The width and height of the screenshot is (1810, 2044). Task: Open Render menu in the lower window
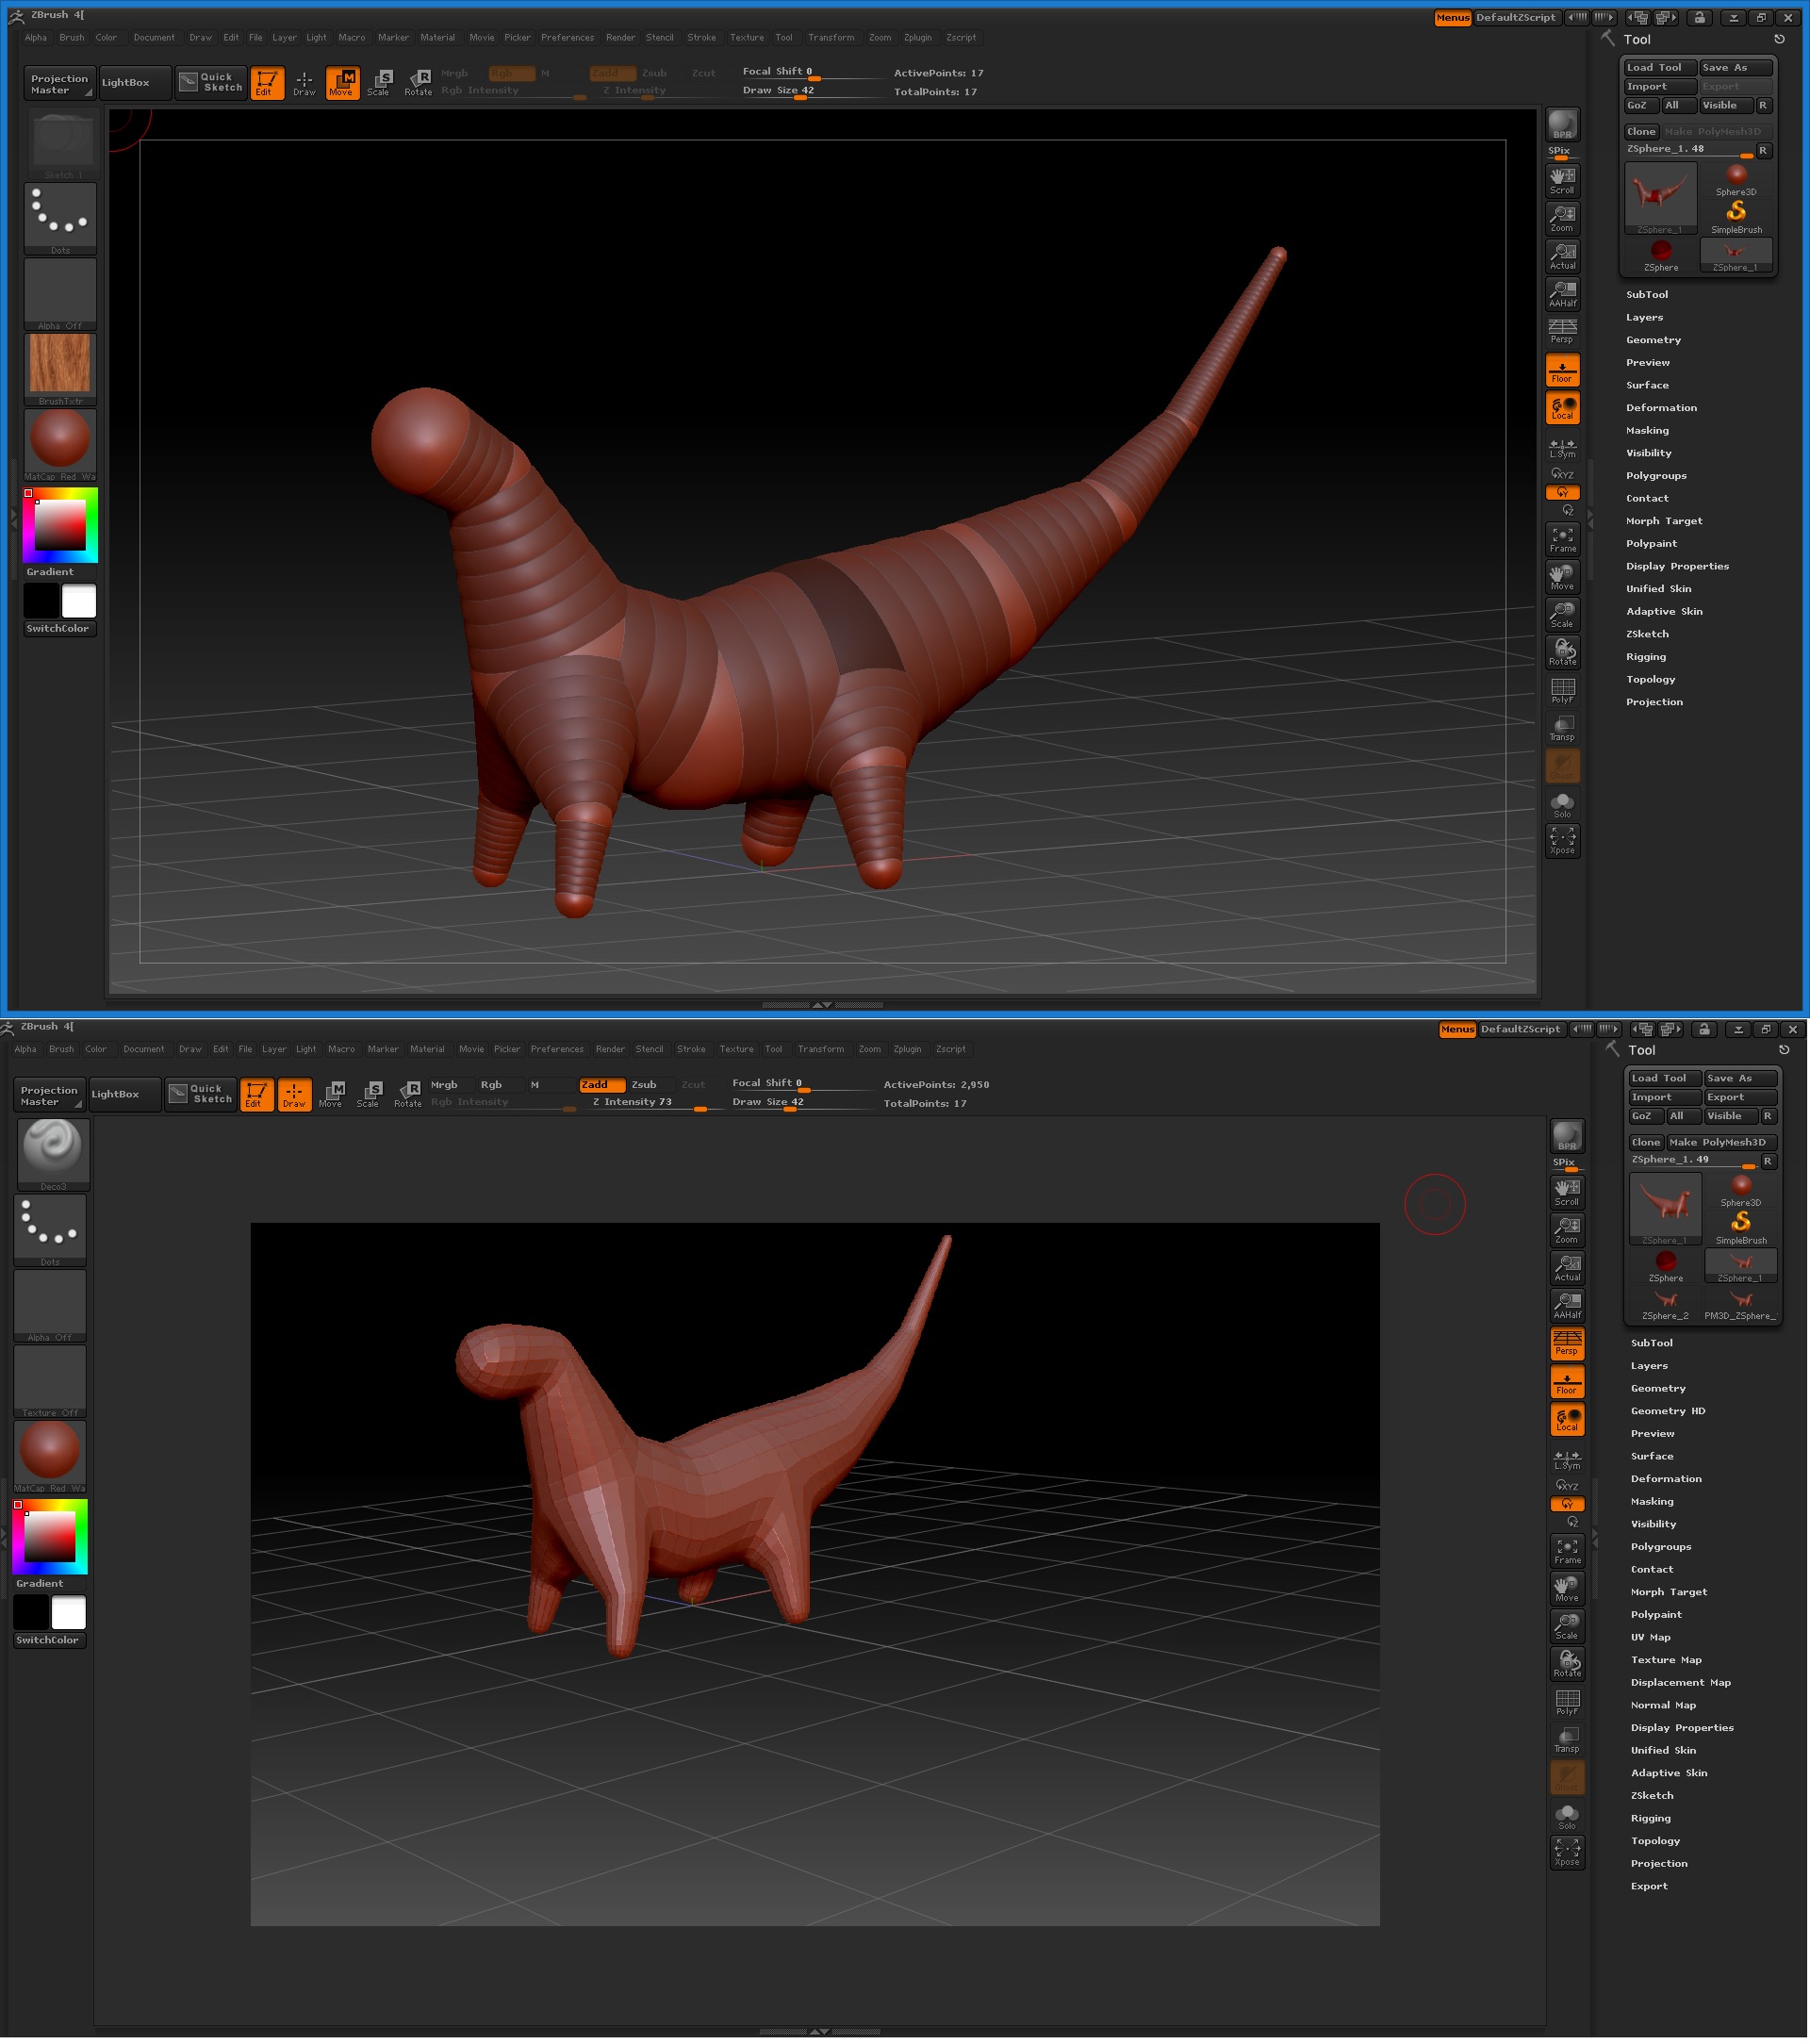609,1049
